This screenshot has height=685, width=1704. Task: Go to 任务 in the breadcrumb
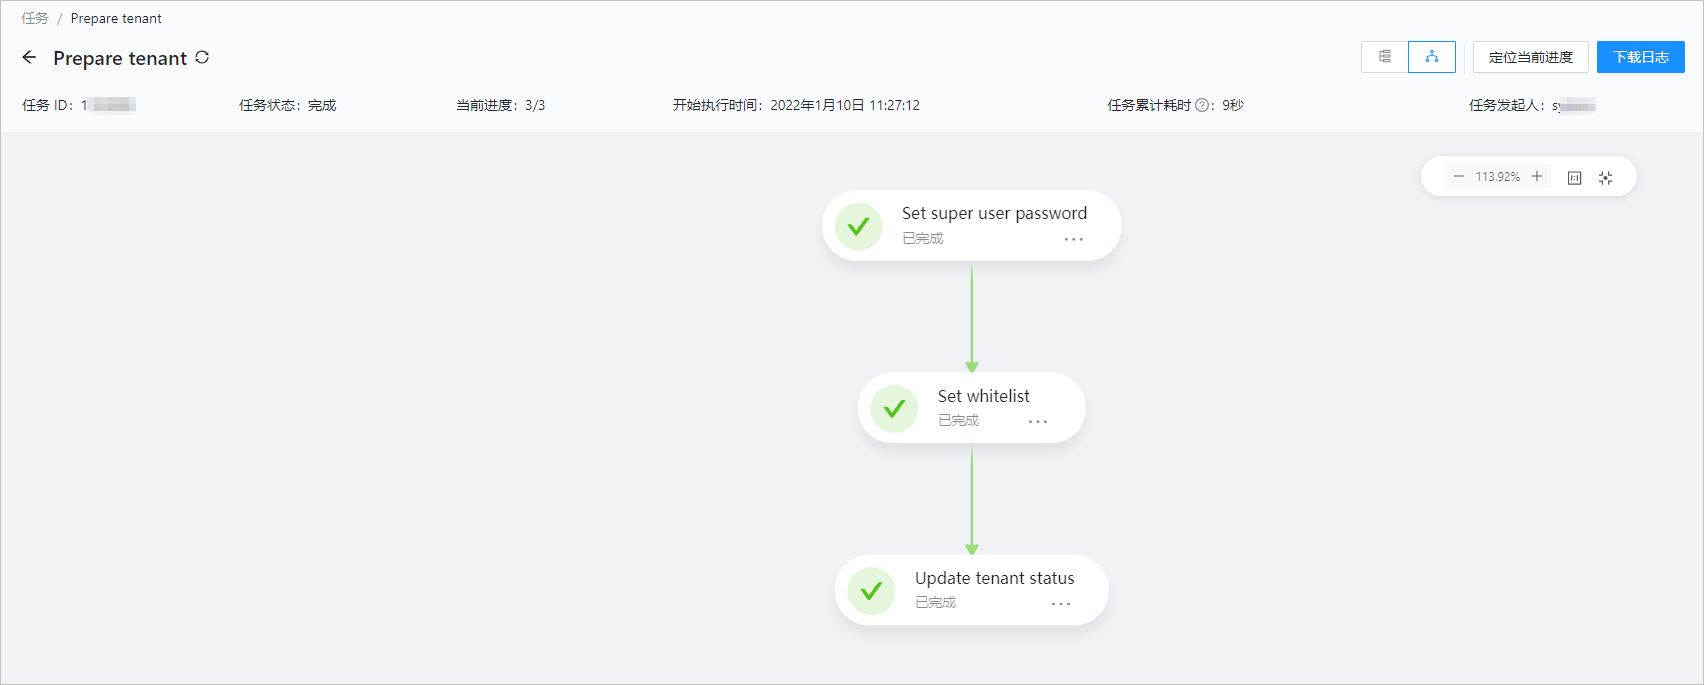(x=35, y=18)
